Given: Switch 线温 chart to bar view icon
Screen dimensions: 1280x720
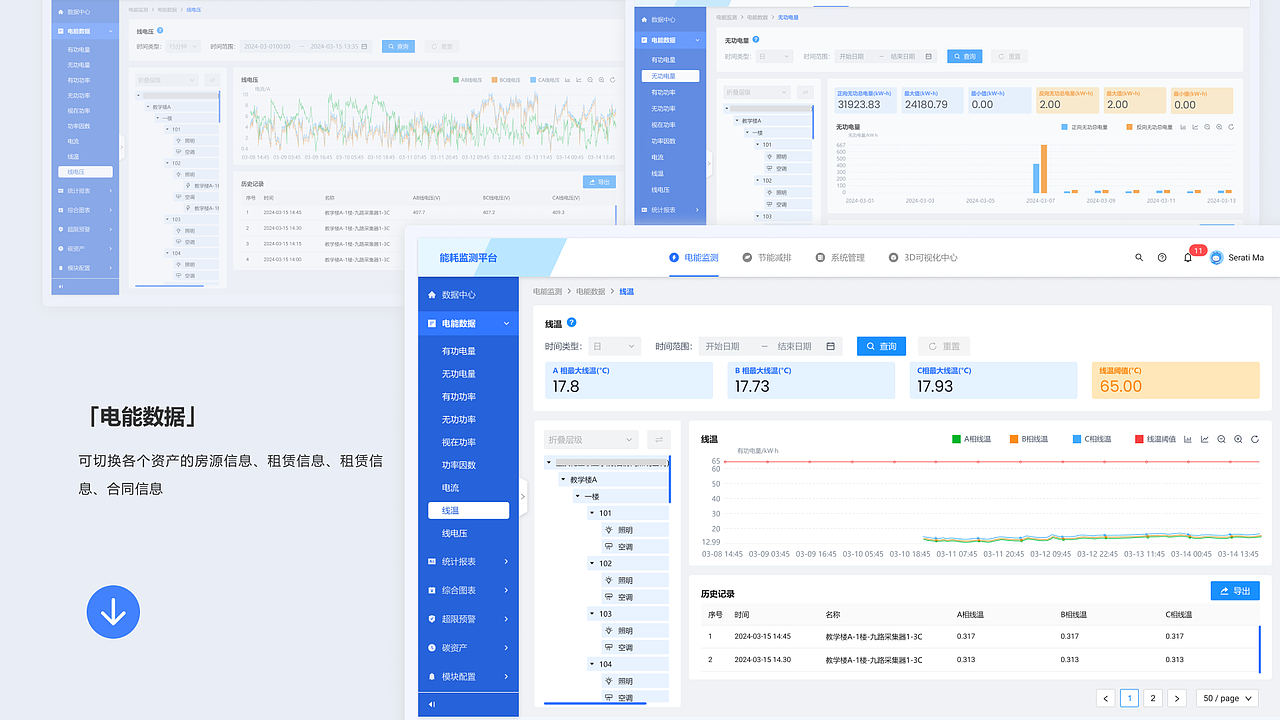Looking at the screenshot, I should coord(1188,439).
